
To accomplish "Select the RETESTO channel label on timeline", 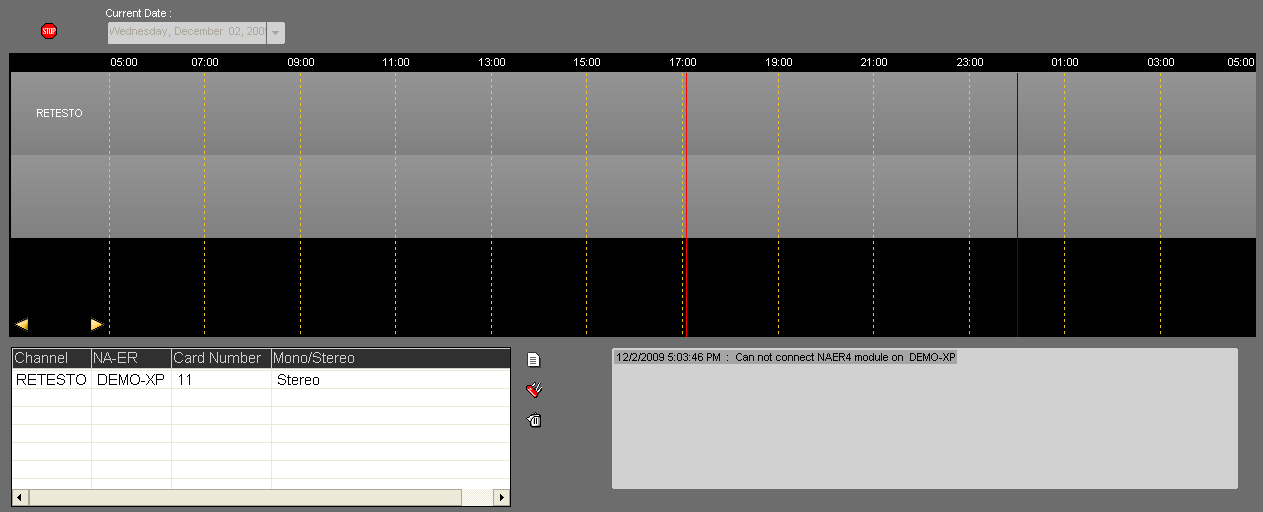I will (x=59, y=114).
